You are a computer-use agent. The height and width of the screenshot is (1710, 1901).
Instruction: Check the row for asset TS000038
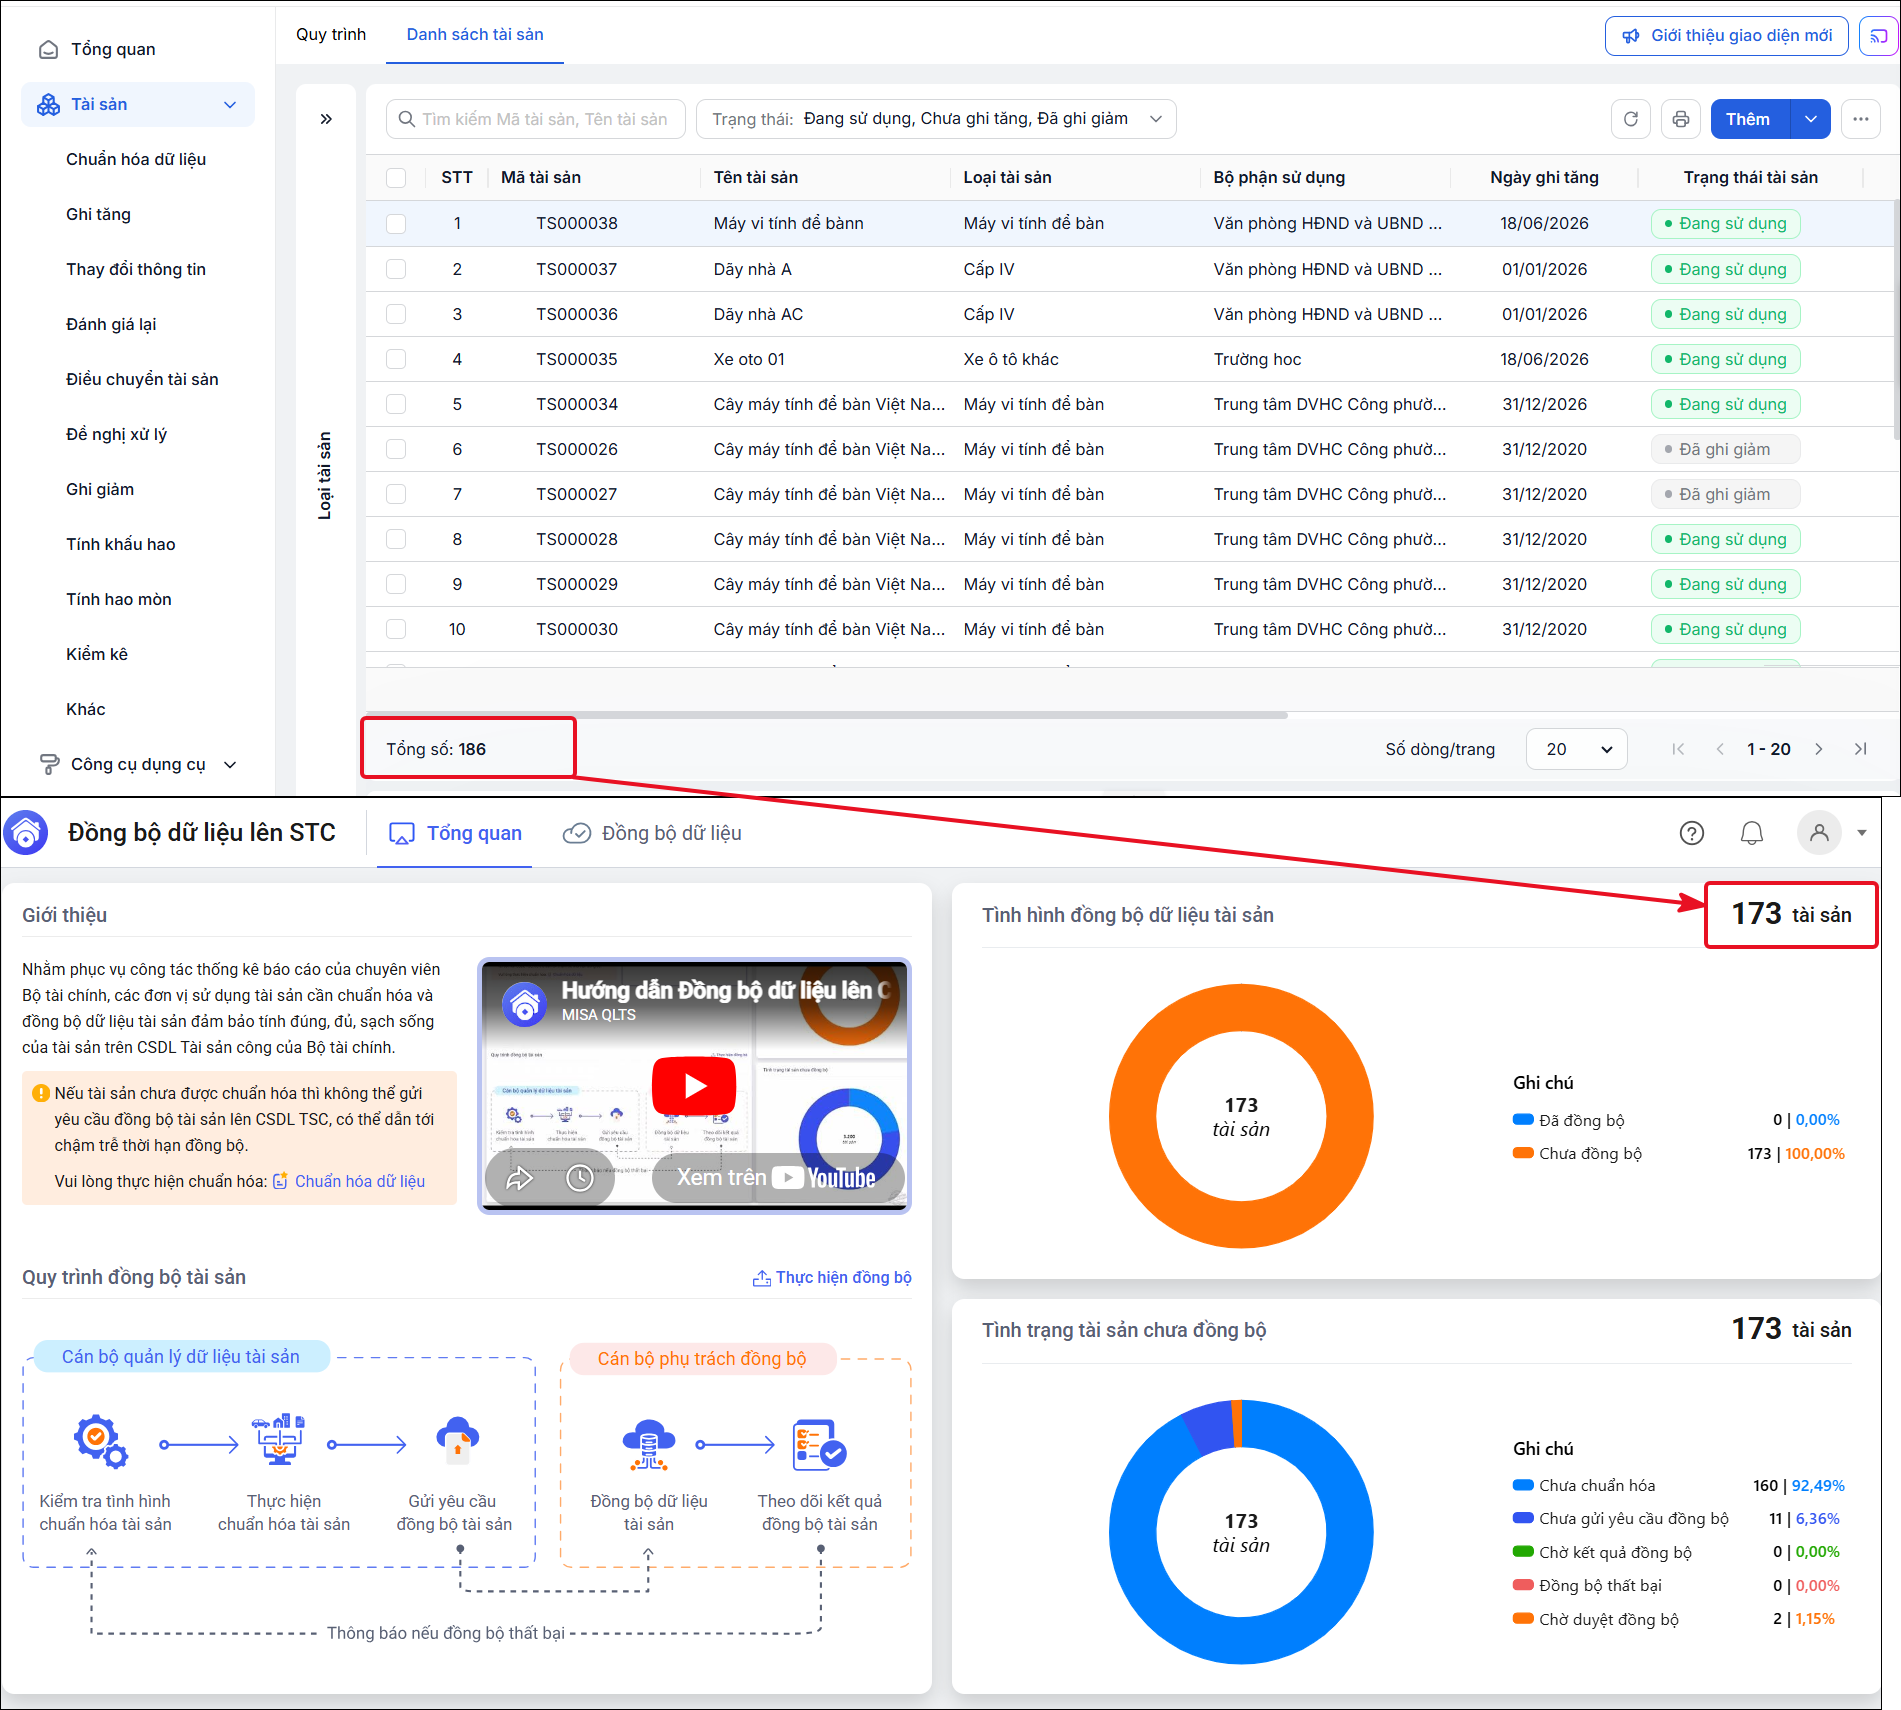396,224
